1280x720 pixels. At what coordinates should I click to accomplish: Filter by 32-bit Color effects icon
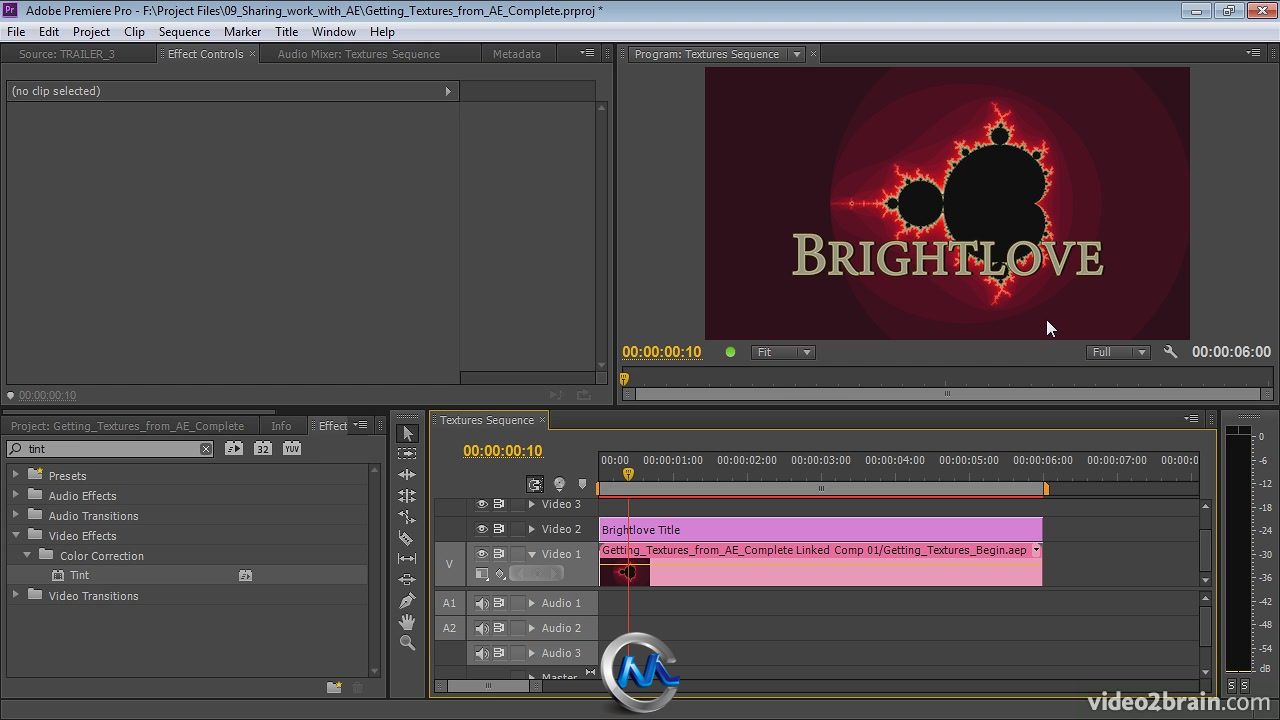[x=262, y=449]
